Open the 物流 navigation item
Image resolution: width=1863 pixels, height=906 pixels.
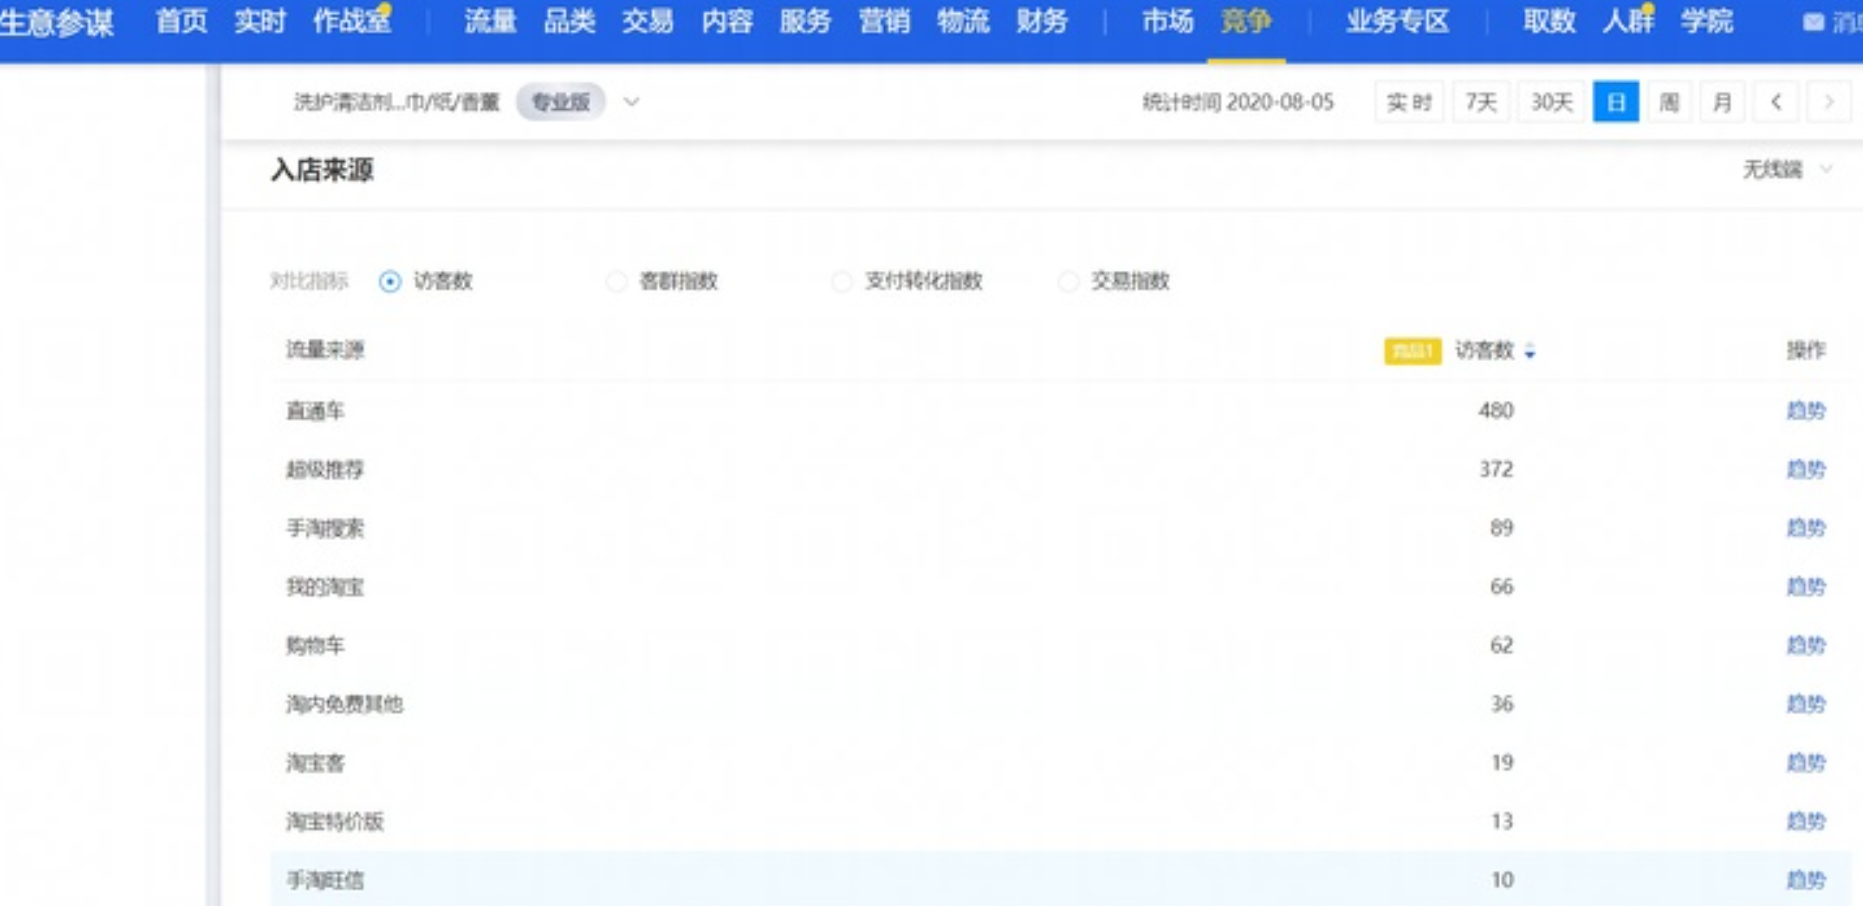[x=963, y=21]
